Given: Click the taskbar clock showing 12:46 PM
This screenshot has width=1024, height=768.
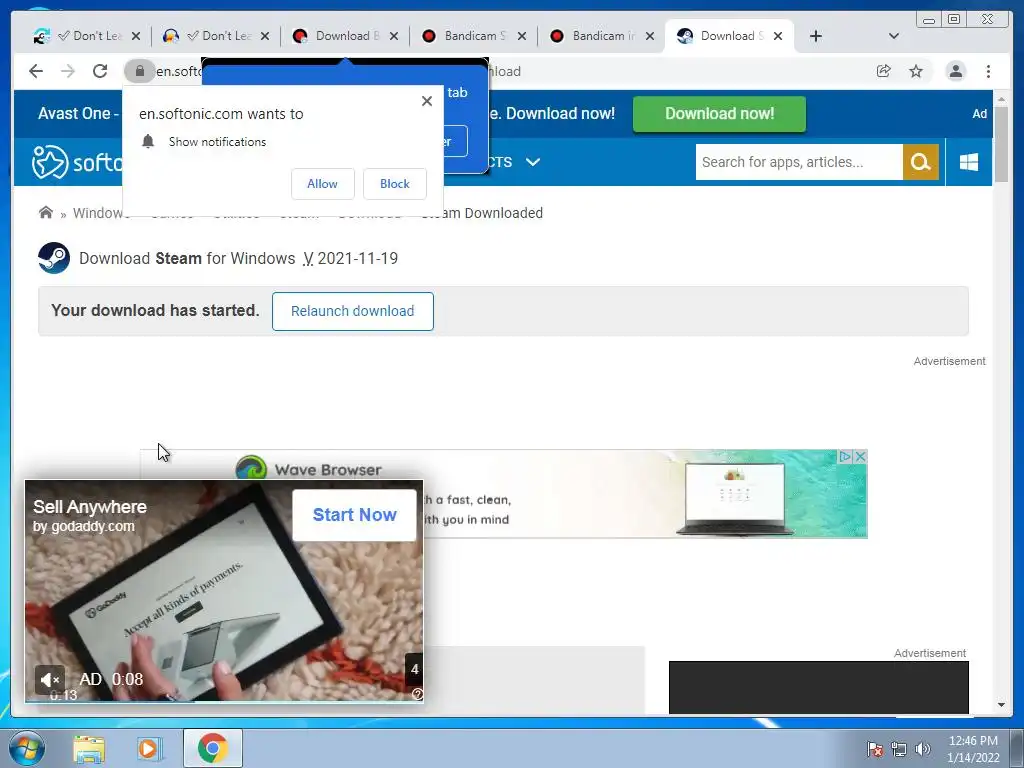Looking at the screenshot, I should [973, 749].
